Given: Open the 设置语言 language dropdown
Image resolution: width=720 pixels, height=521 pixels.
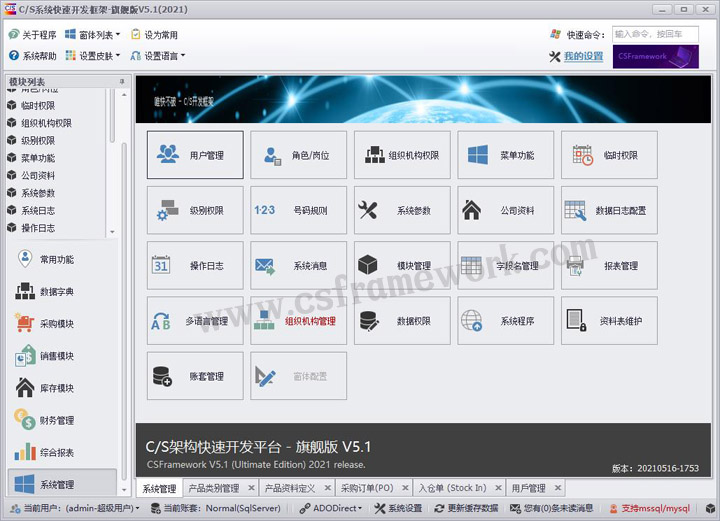Looking at the screenshot, I should click(x=160, y=56).
